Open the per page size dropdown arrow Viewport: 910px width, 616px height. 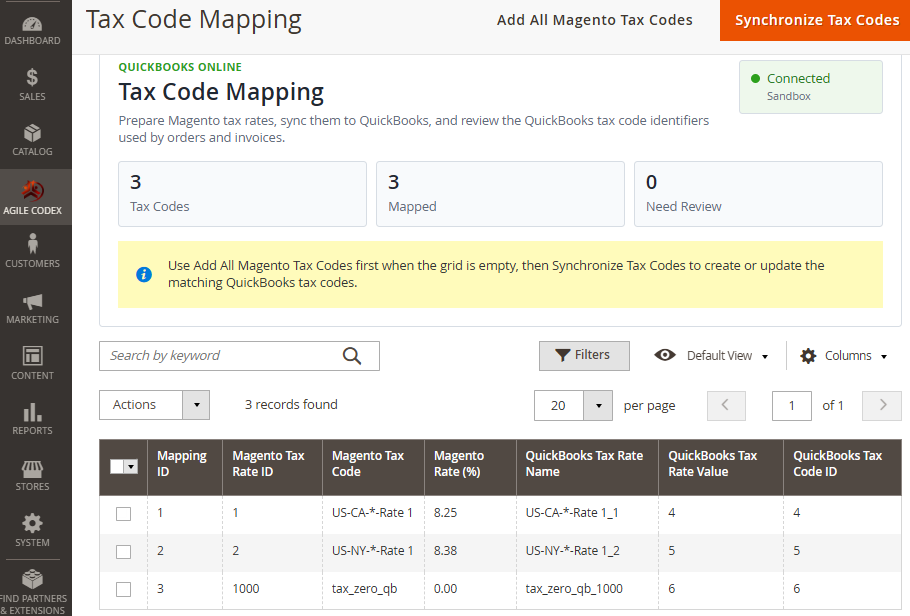(598, 405)
